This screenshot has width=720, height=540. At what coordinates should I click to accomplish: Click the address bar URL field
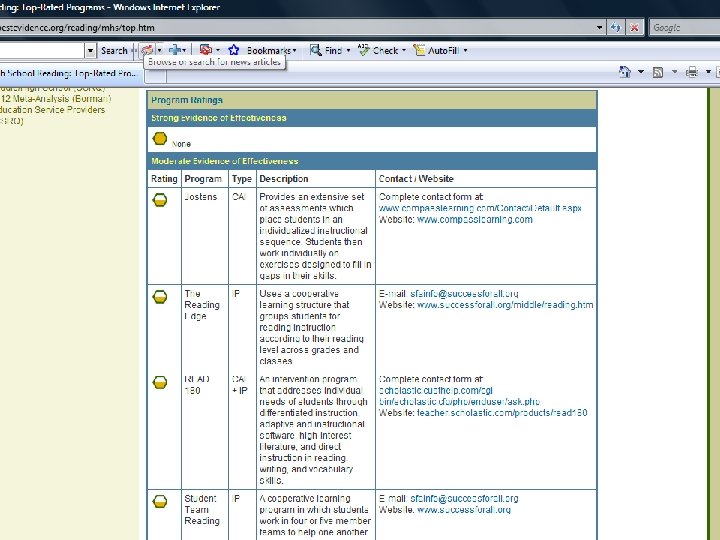[x=296, y=28]
